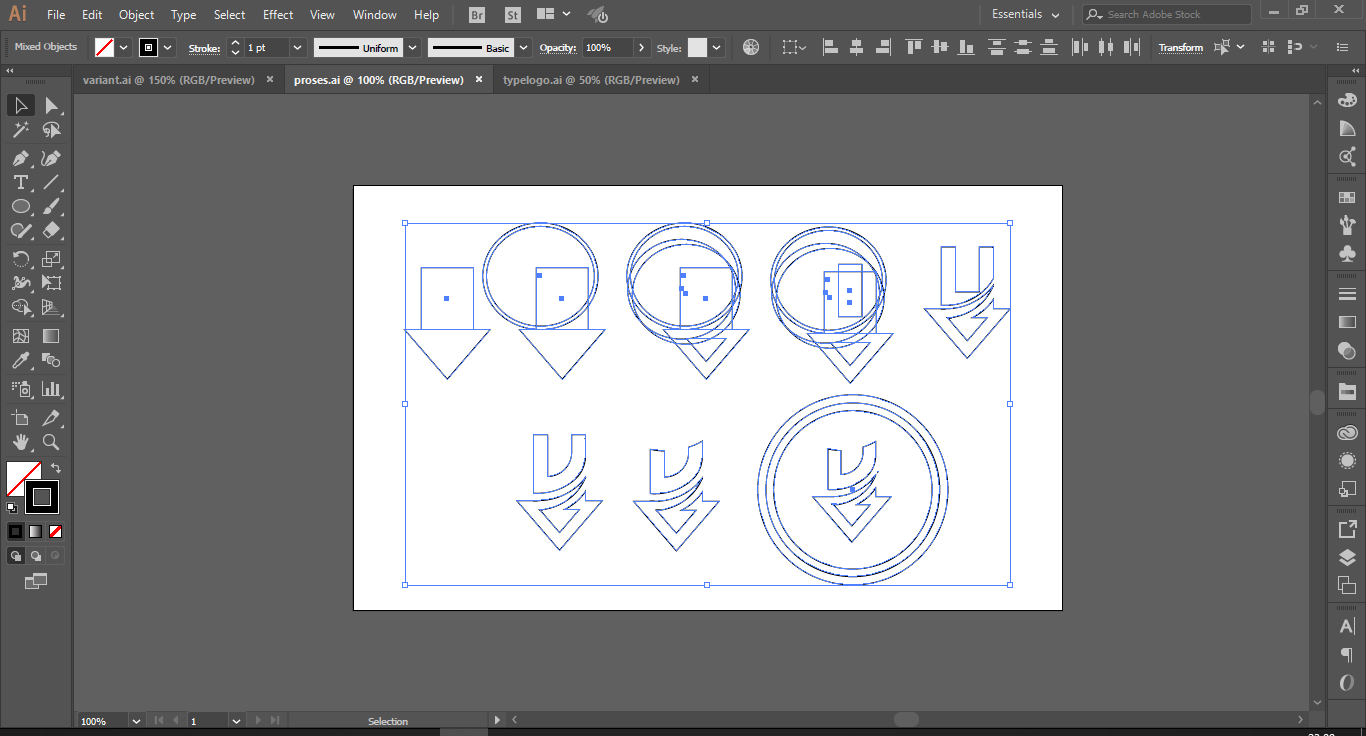Reset to default fill and stroke
Image resolution: width=1366 pixels, height=736 pixels.
coord(12,508)
